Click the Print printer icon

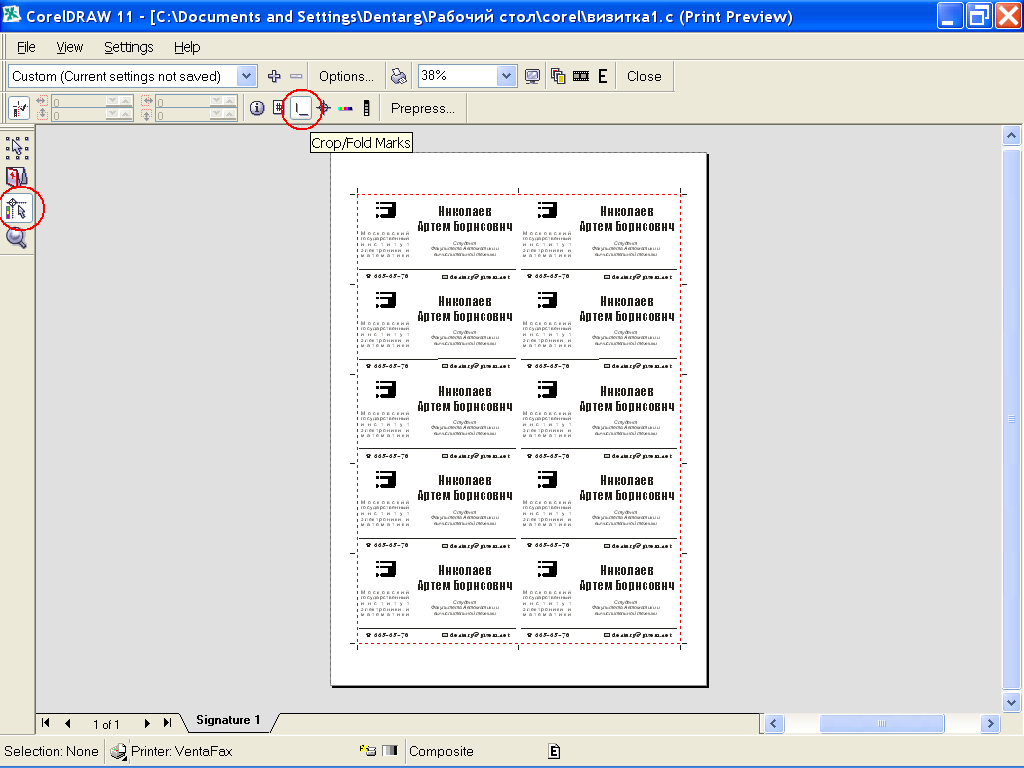pyautogui.click(x=398, y=76)
